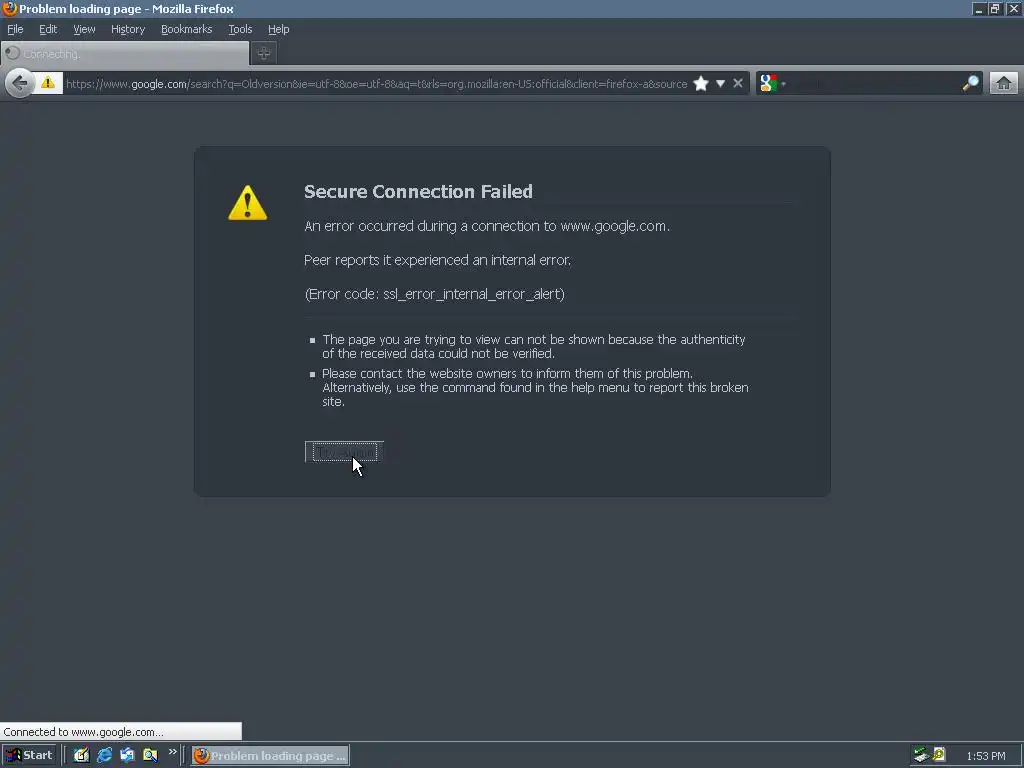Open the Bookmarks menu

click(187, 29)
